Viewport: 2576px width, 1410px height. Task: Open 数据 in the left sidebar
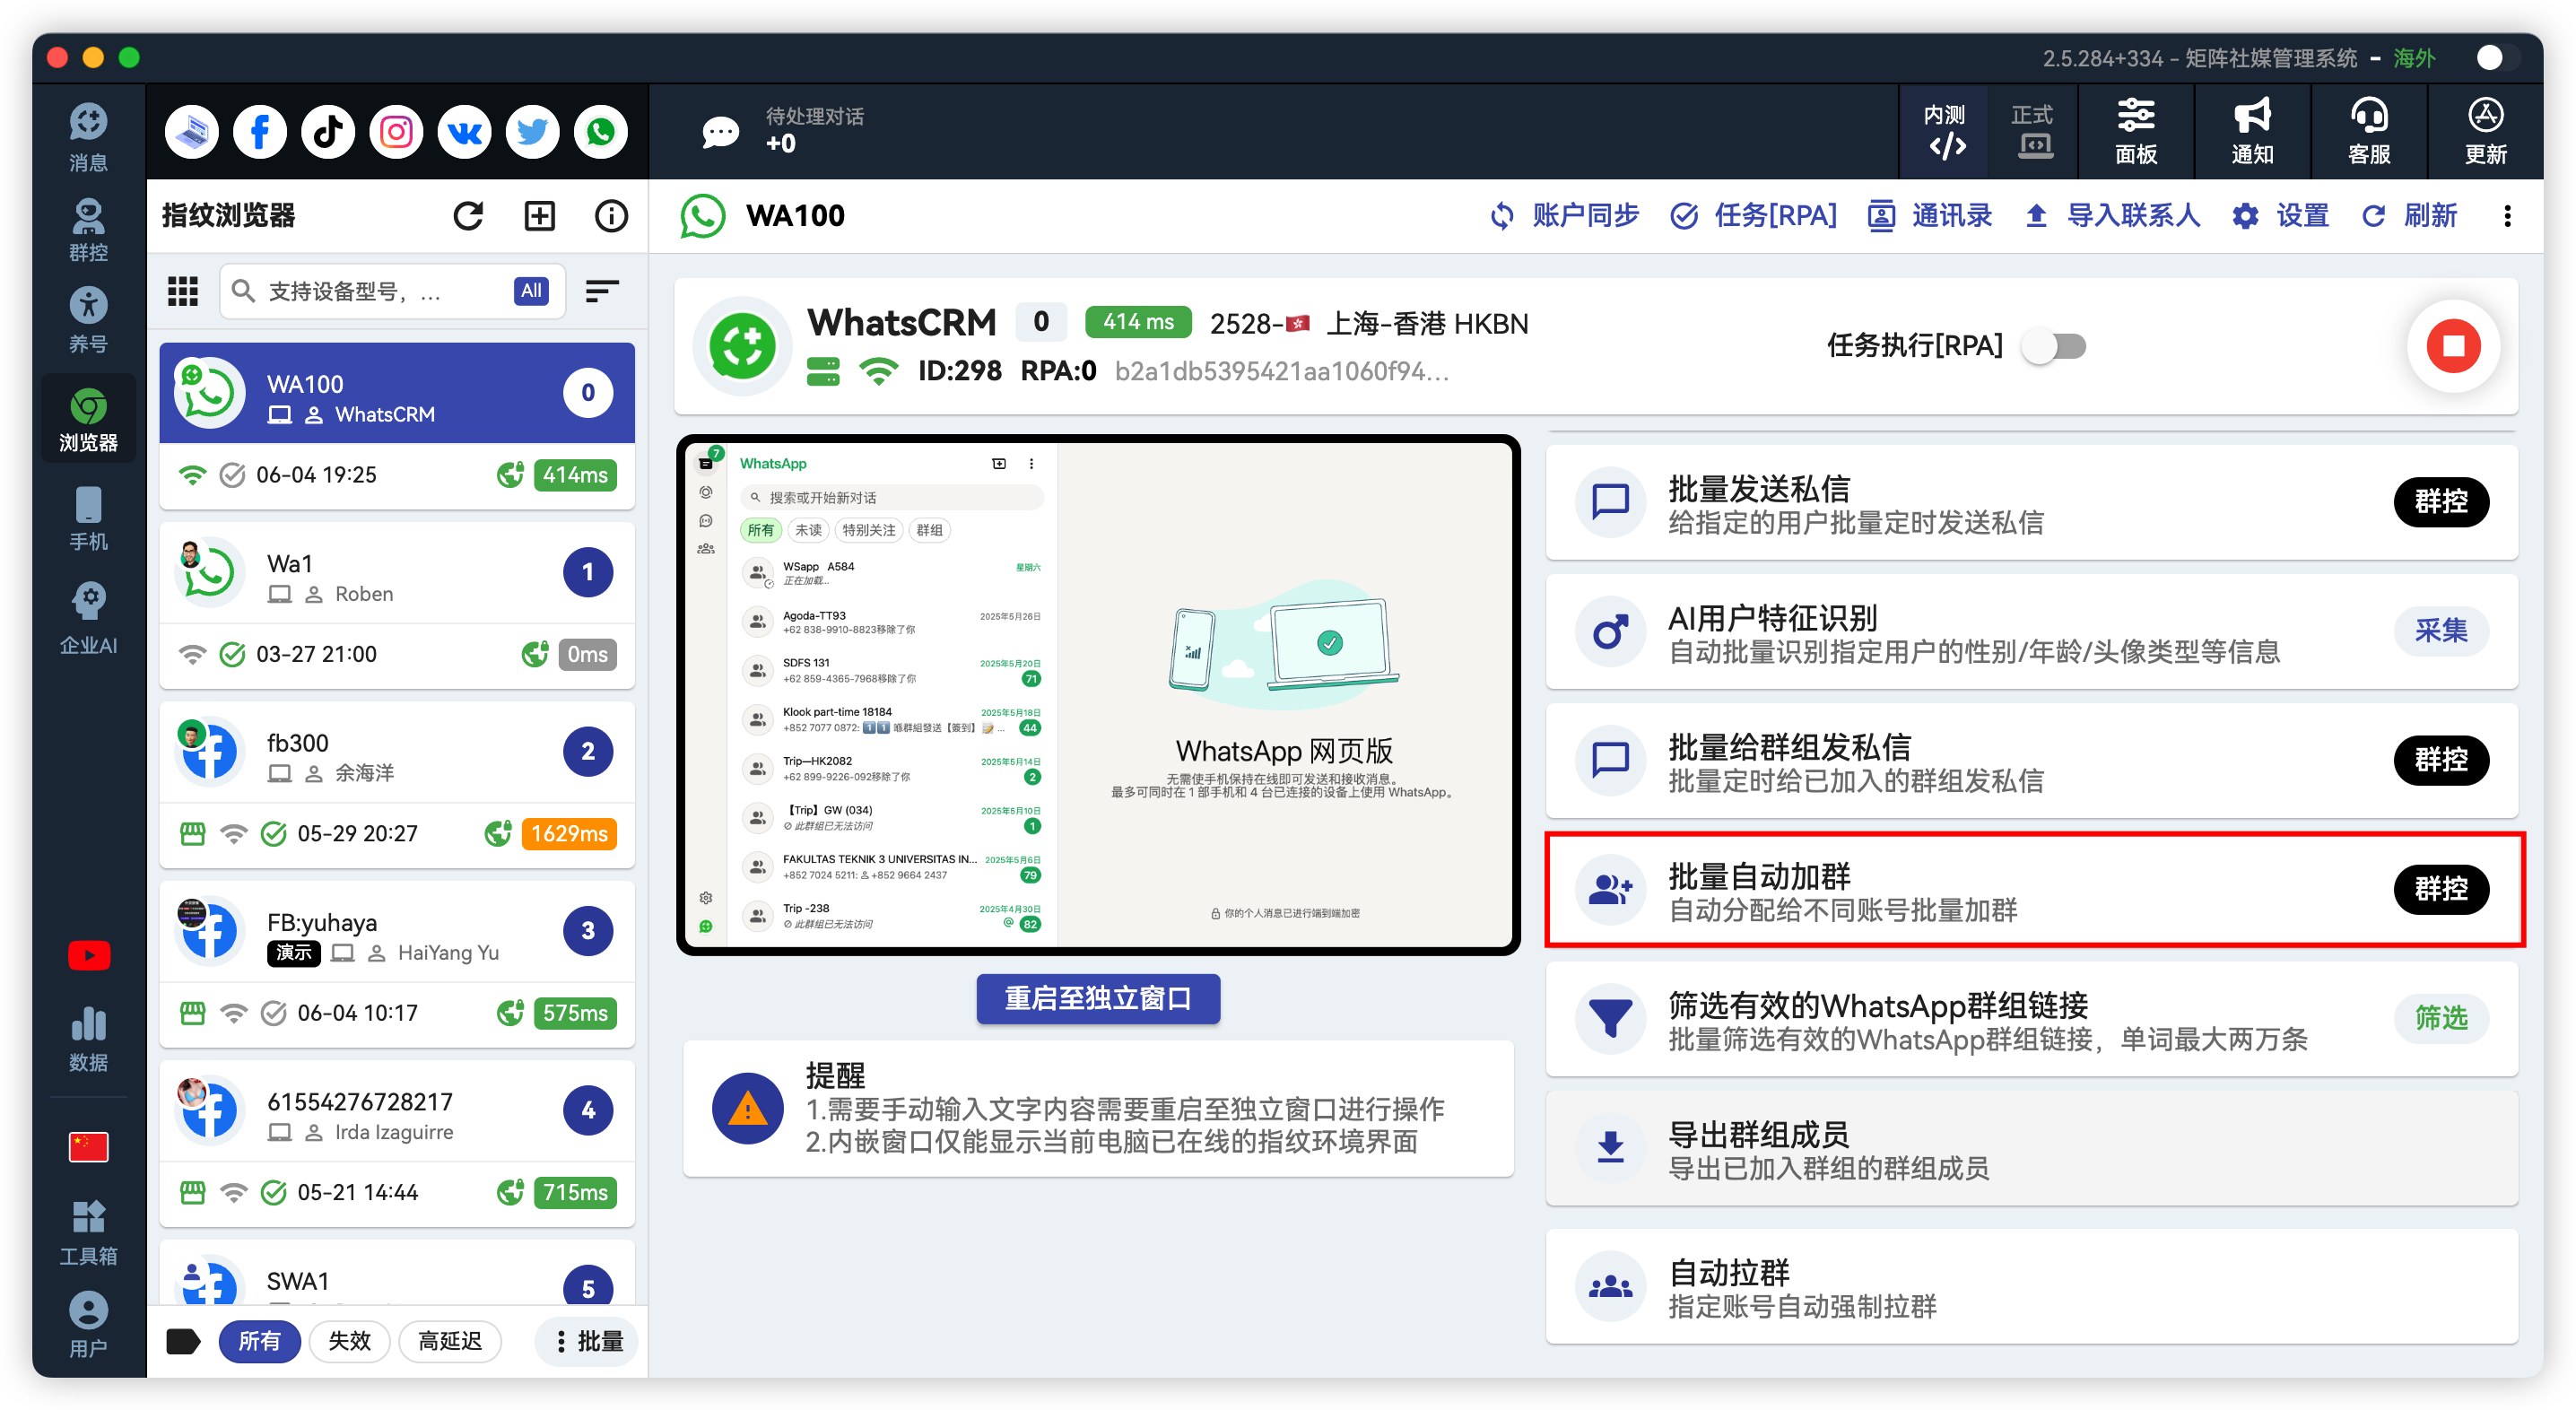[x=88, y=1039]
